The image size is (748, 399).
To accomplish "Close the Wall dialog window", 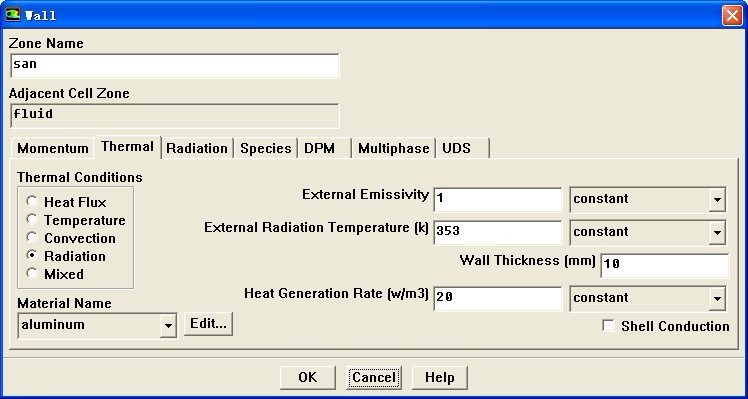I will point(732,15).
